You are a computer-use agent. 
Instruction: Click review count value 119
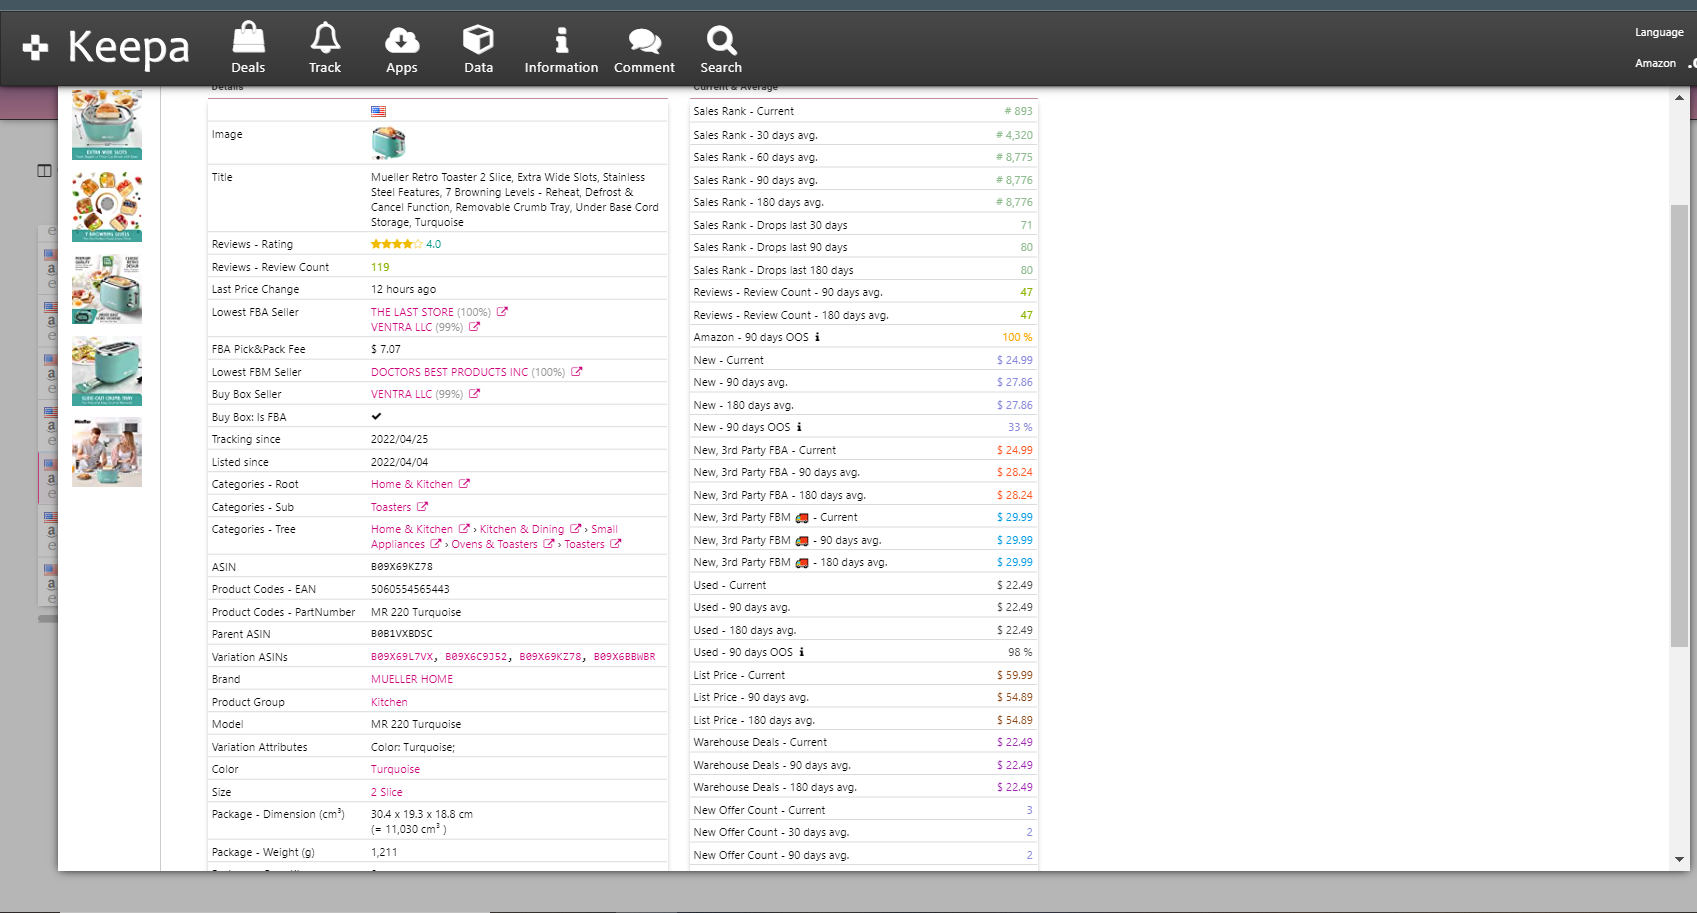click(380, 267)
